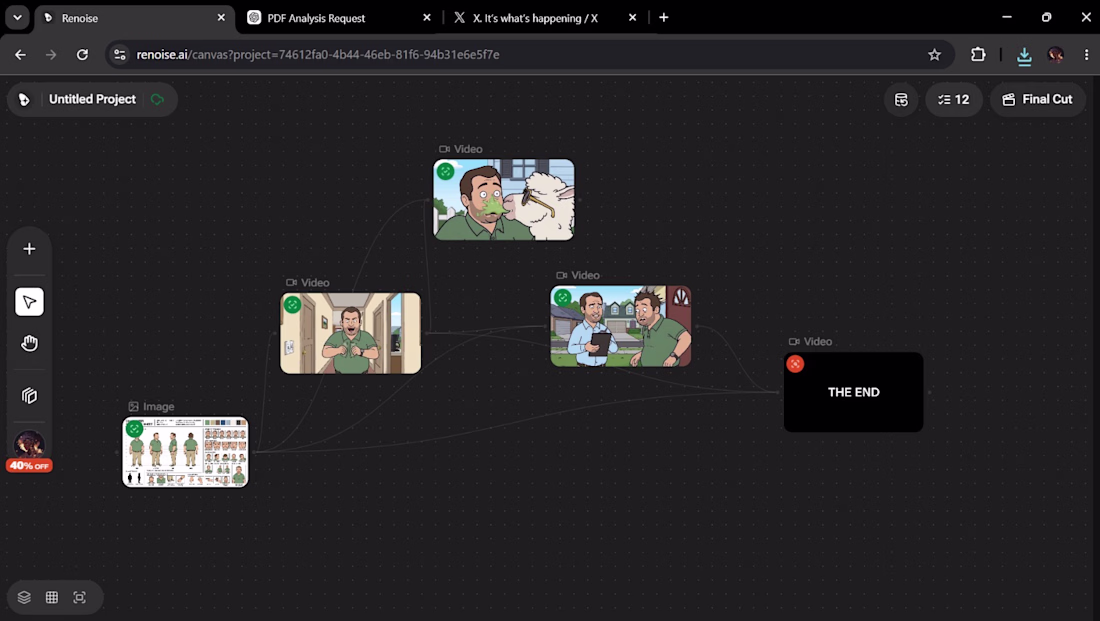Open the Chrome profile avatar

pos(1055,55)
